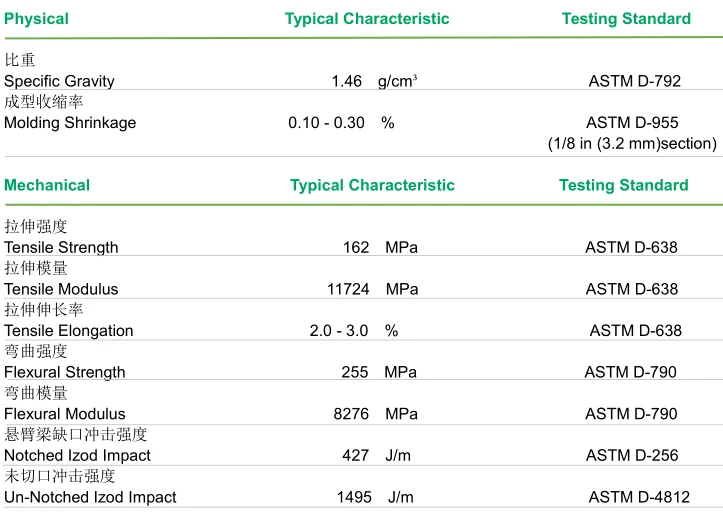Select the Tensile Modulus label
Viewport: 723px width, 518px height.
61,289
